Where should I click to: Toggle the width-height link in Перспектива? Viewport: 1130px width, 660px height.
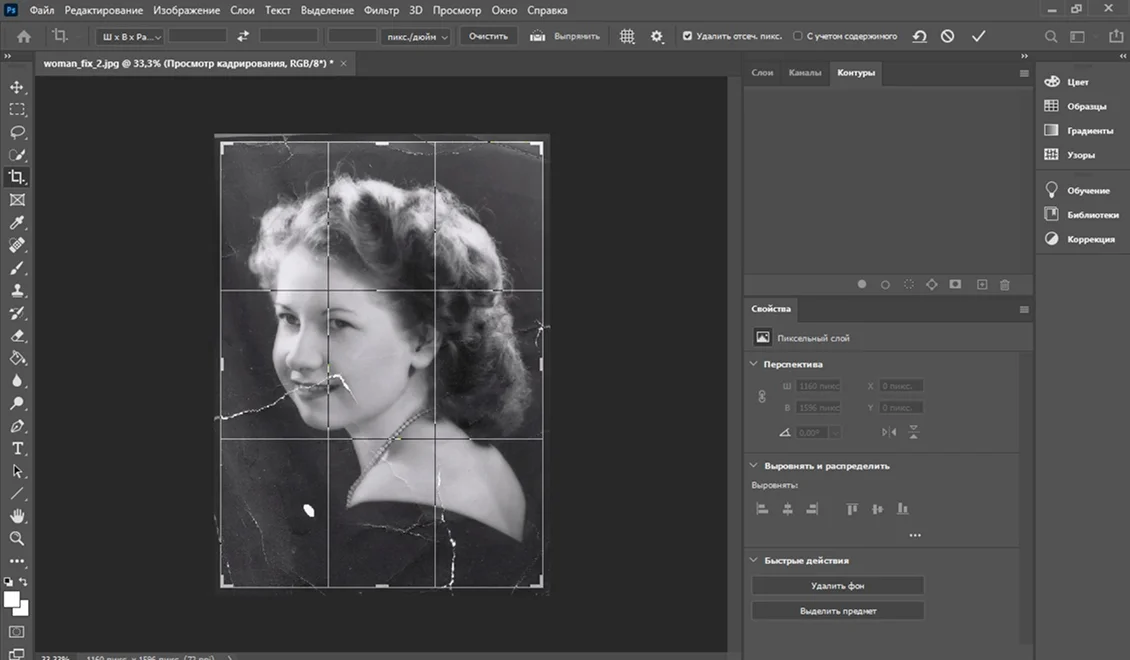click(x=761, y=396)
